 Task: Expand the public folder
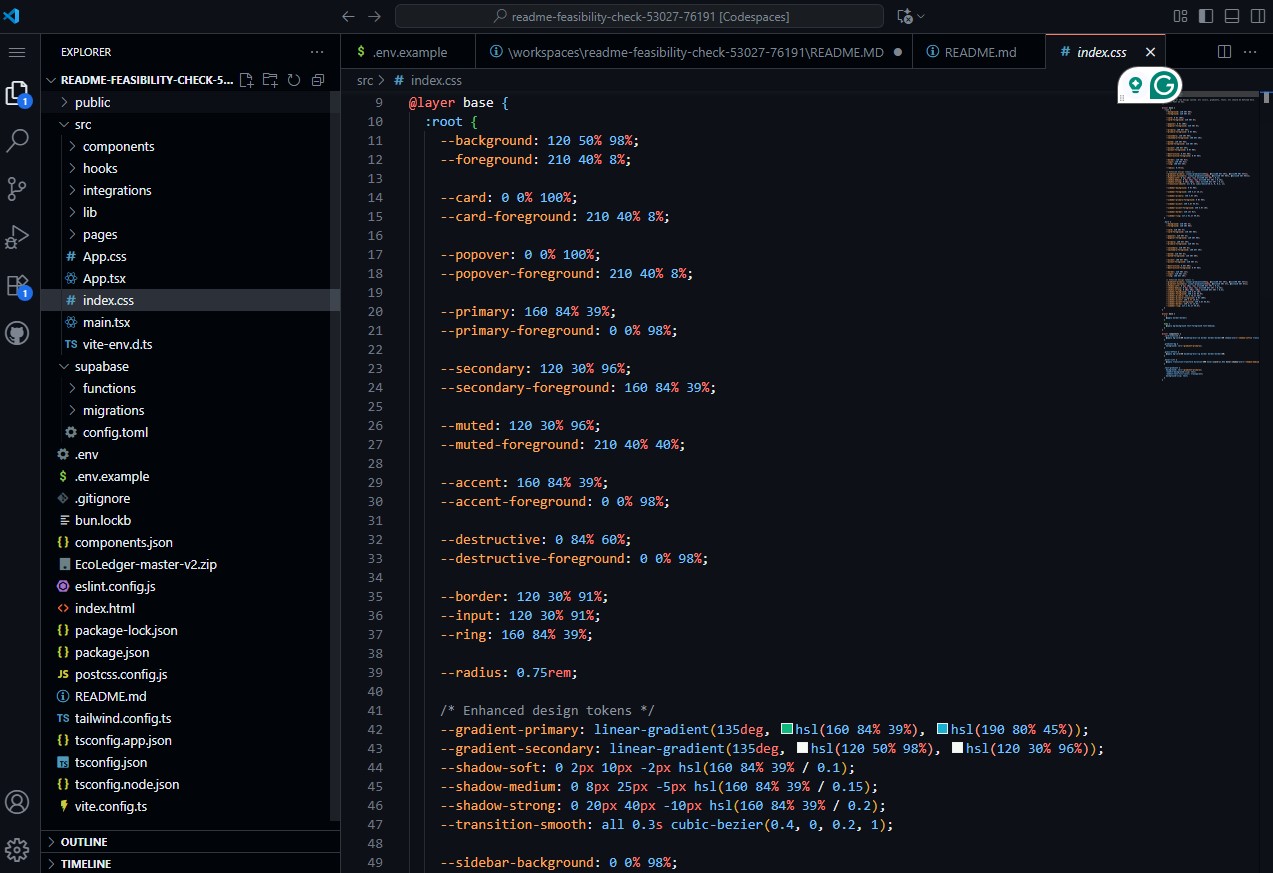coord(92,102)
